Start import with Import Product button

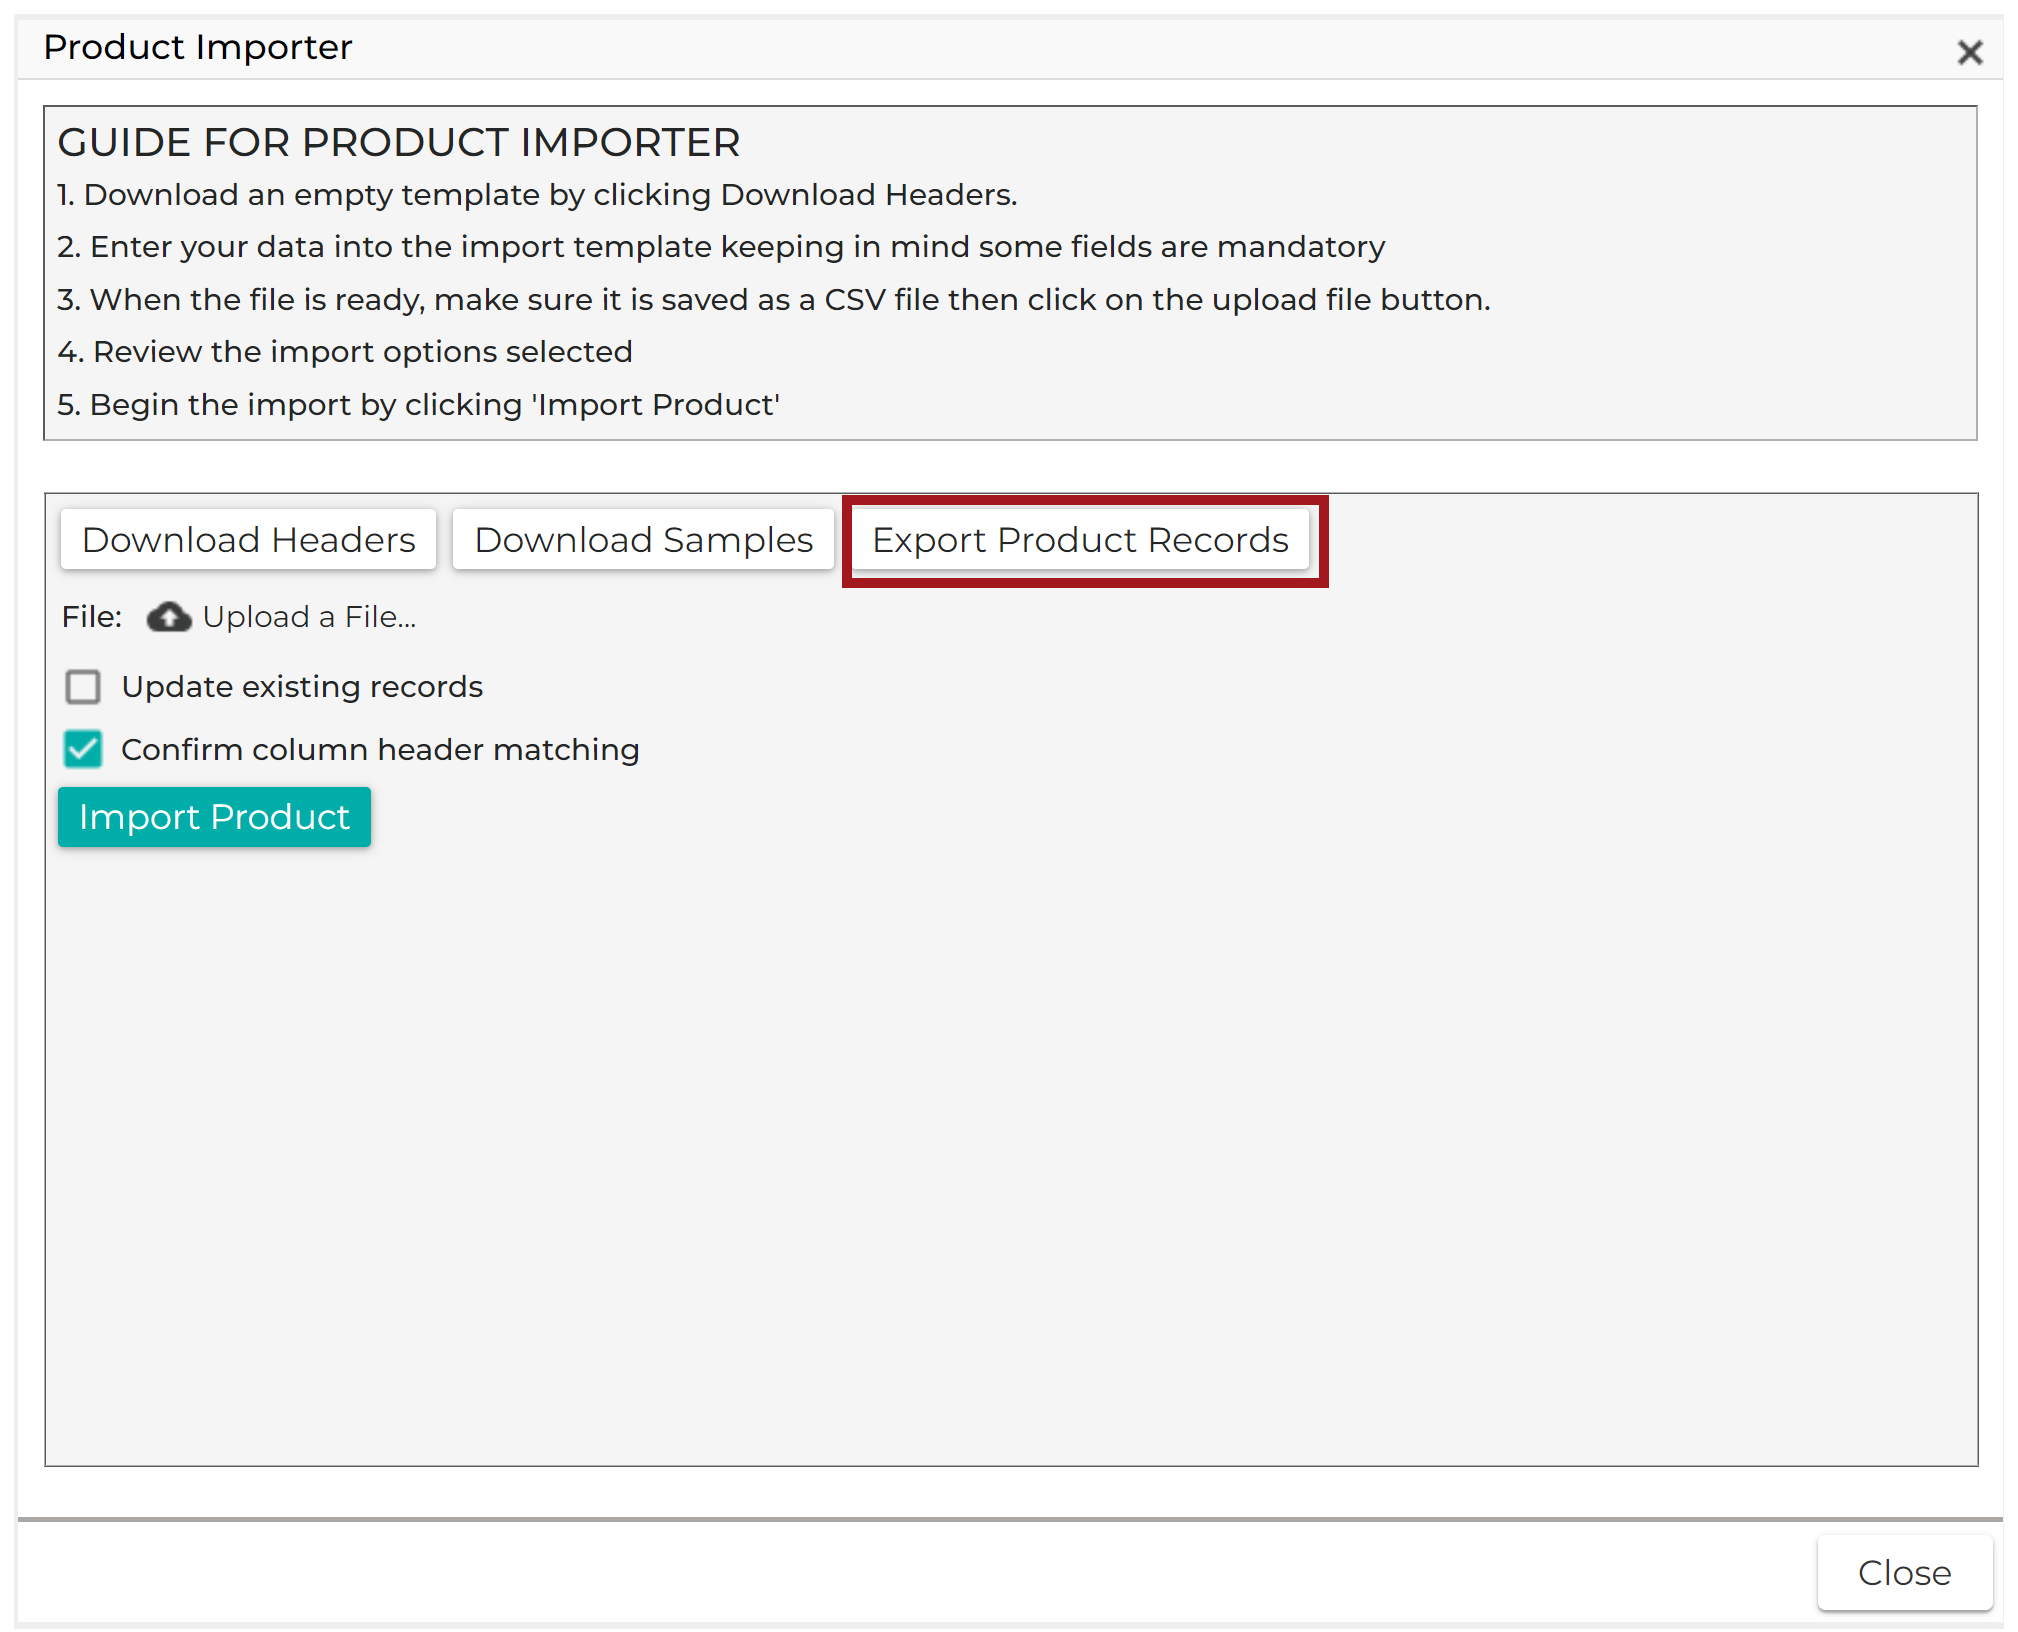tap(214, 817)
